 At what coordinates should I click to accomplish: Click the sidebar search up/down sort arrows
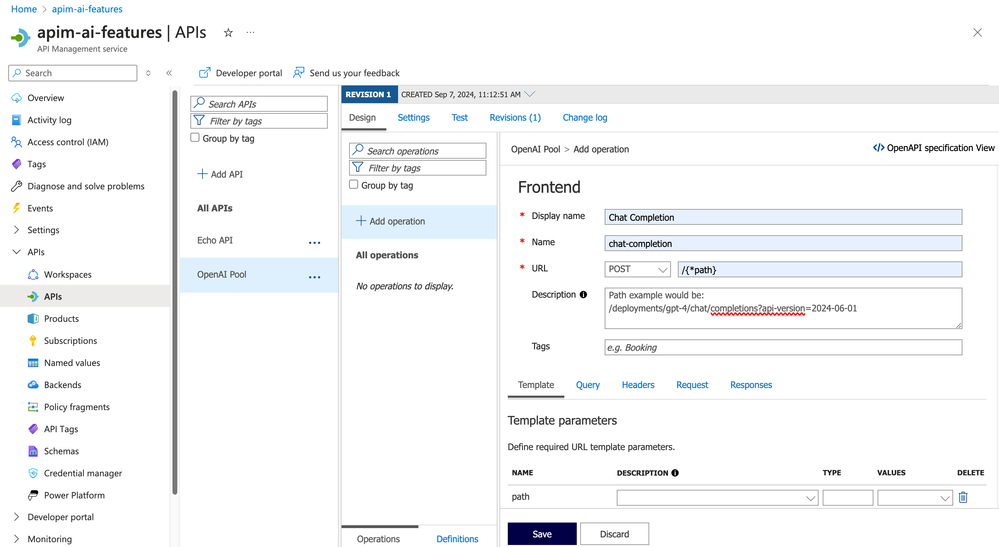[x=148, y=73]
